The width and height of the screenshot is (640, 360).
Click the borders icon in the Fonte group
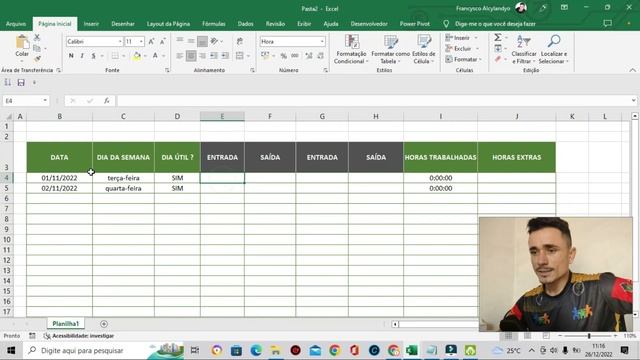[115, 56]
